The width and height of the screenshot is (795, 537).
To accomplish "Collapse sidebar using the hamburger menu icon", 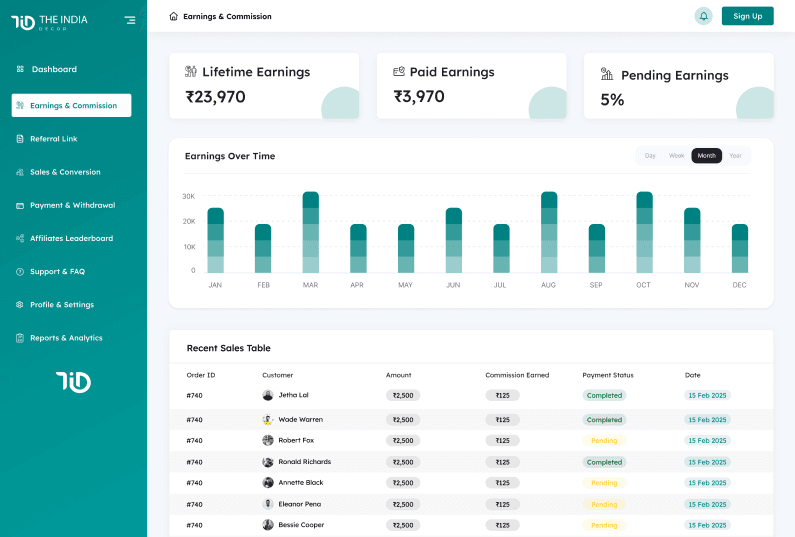I will (x=130, y=20).
